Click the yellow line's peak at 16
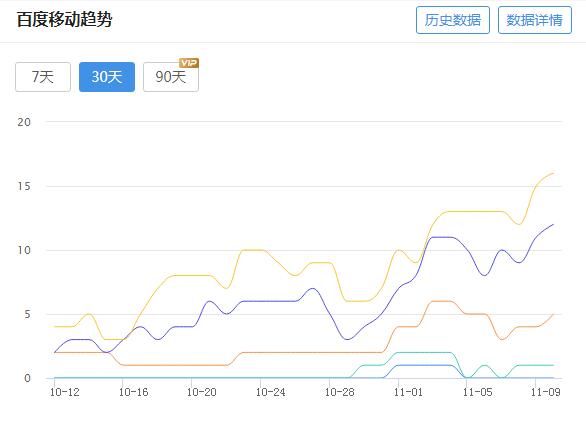The image size is (586, 425). (553, 173)
